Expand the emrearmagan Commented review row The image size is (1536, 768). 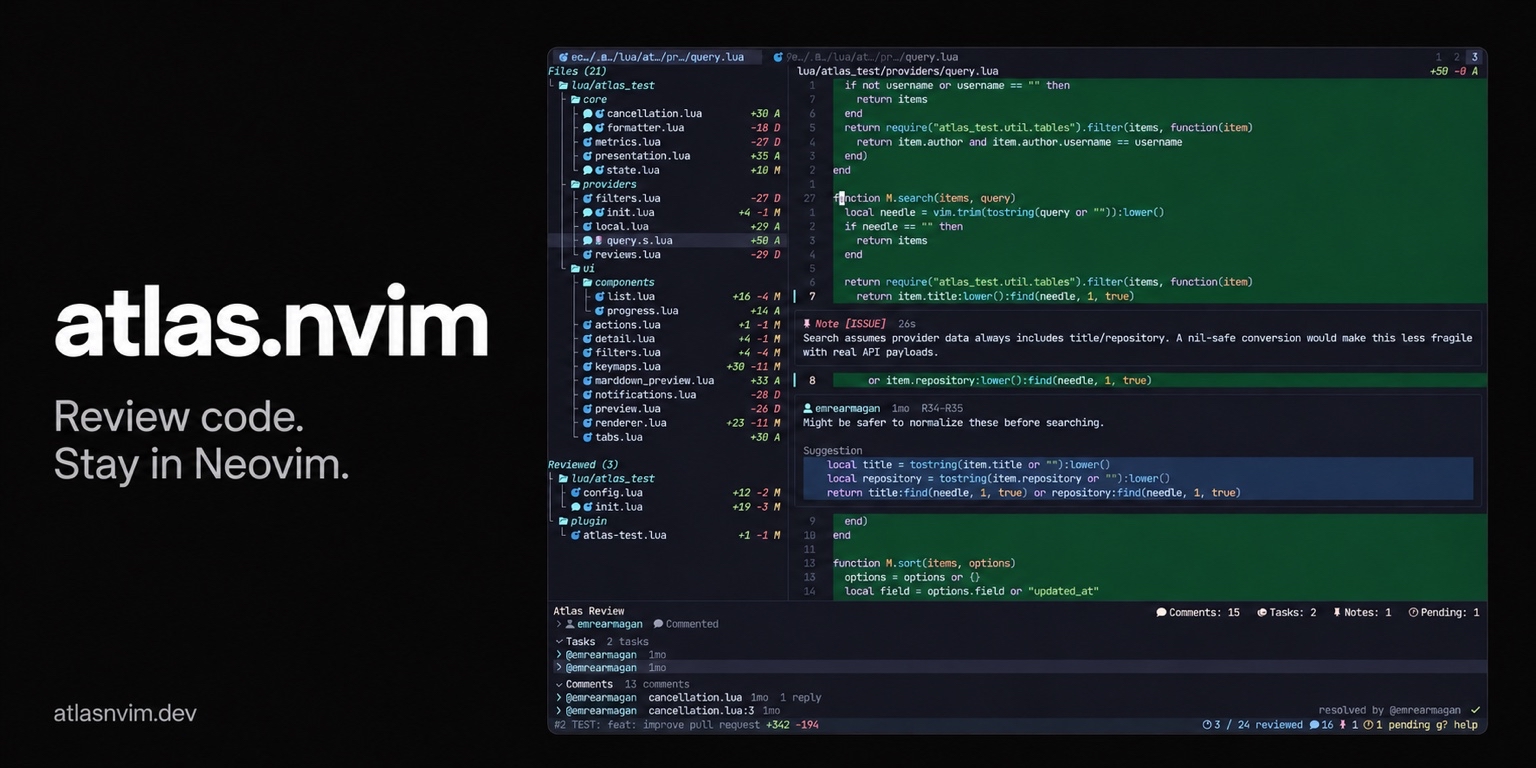point(559,624)
